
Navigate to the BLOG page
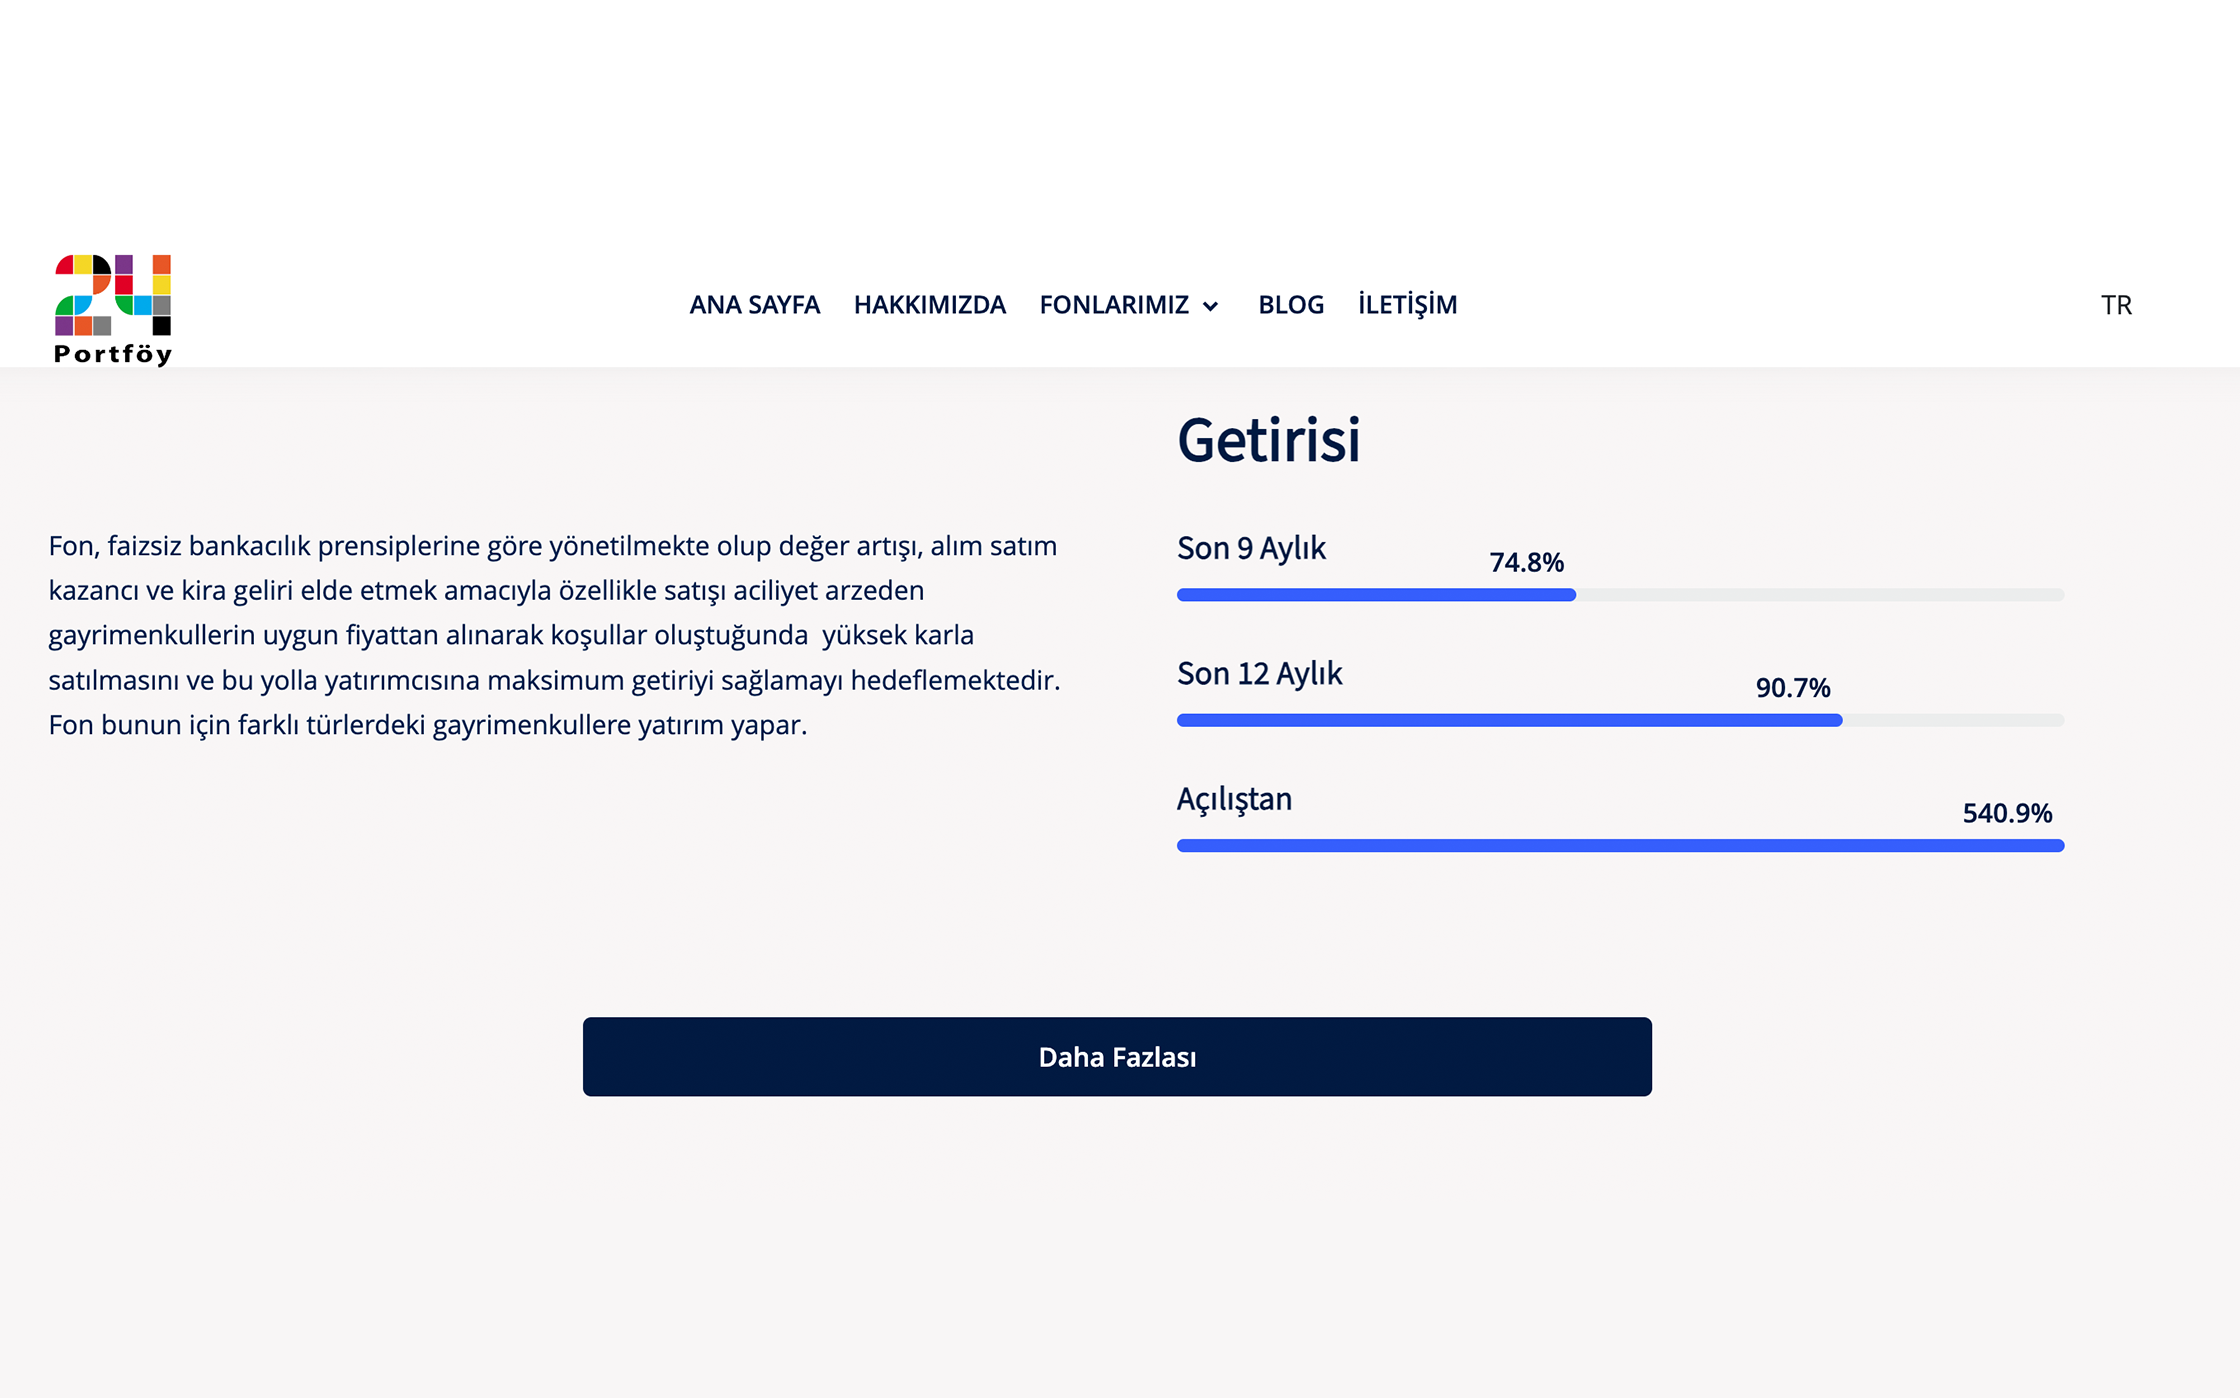[1290, 305]
